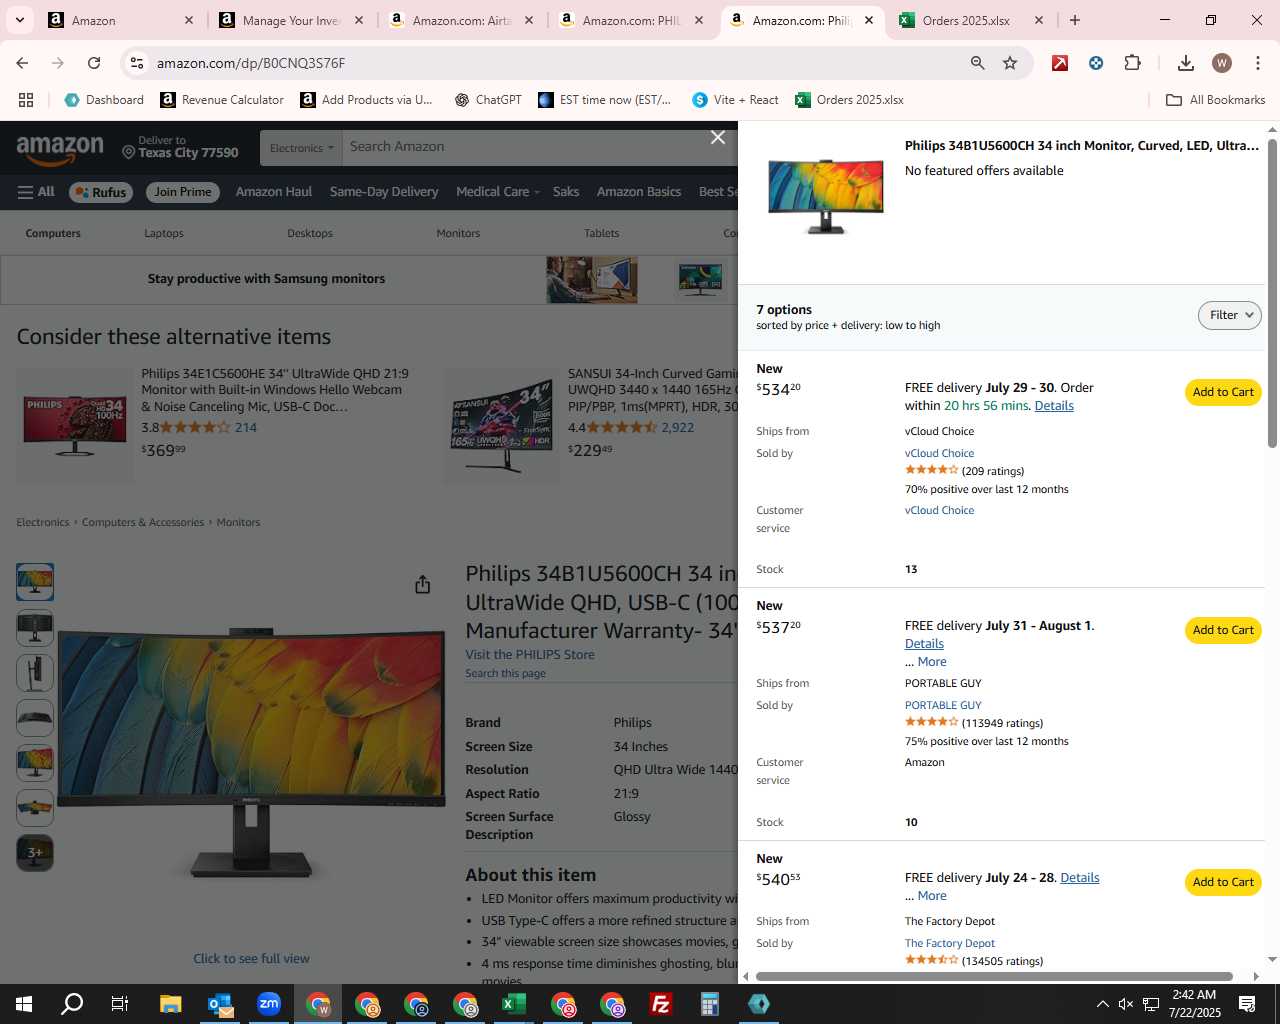
Task: Open Calculator from the taskbar
Action: coord(710,1004)
